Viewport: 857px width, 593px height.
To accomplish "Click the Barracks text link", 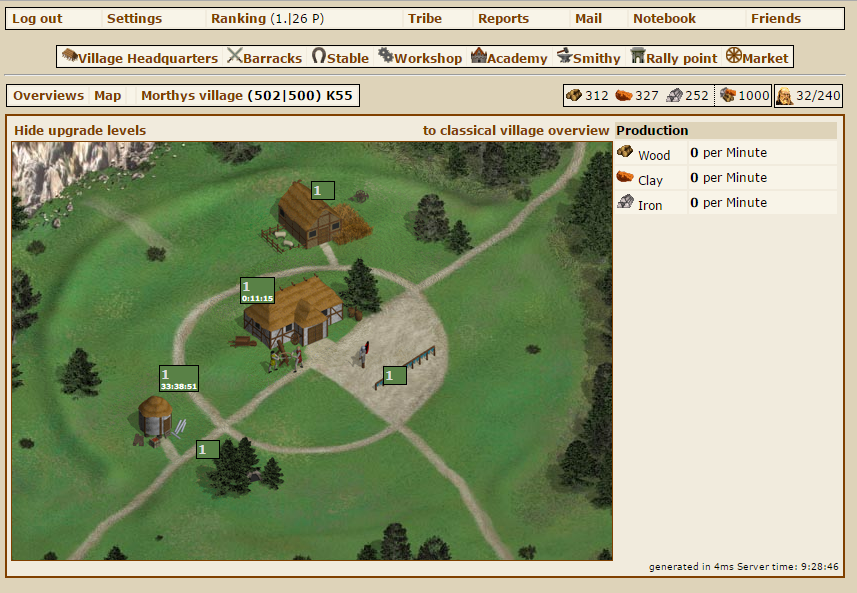I will (x=272, y=58).
